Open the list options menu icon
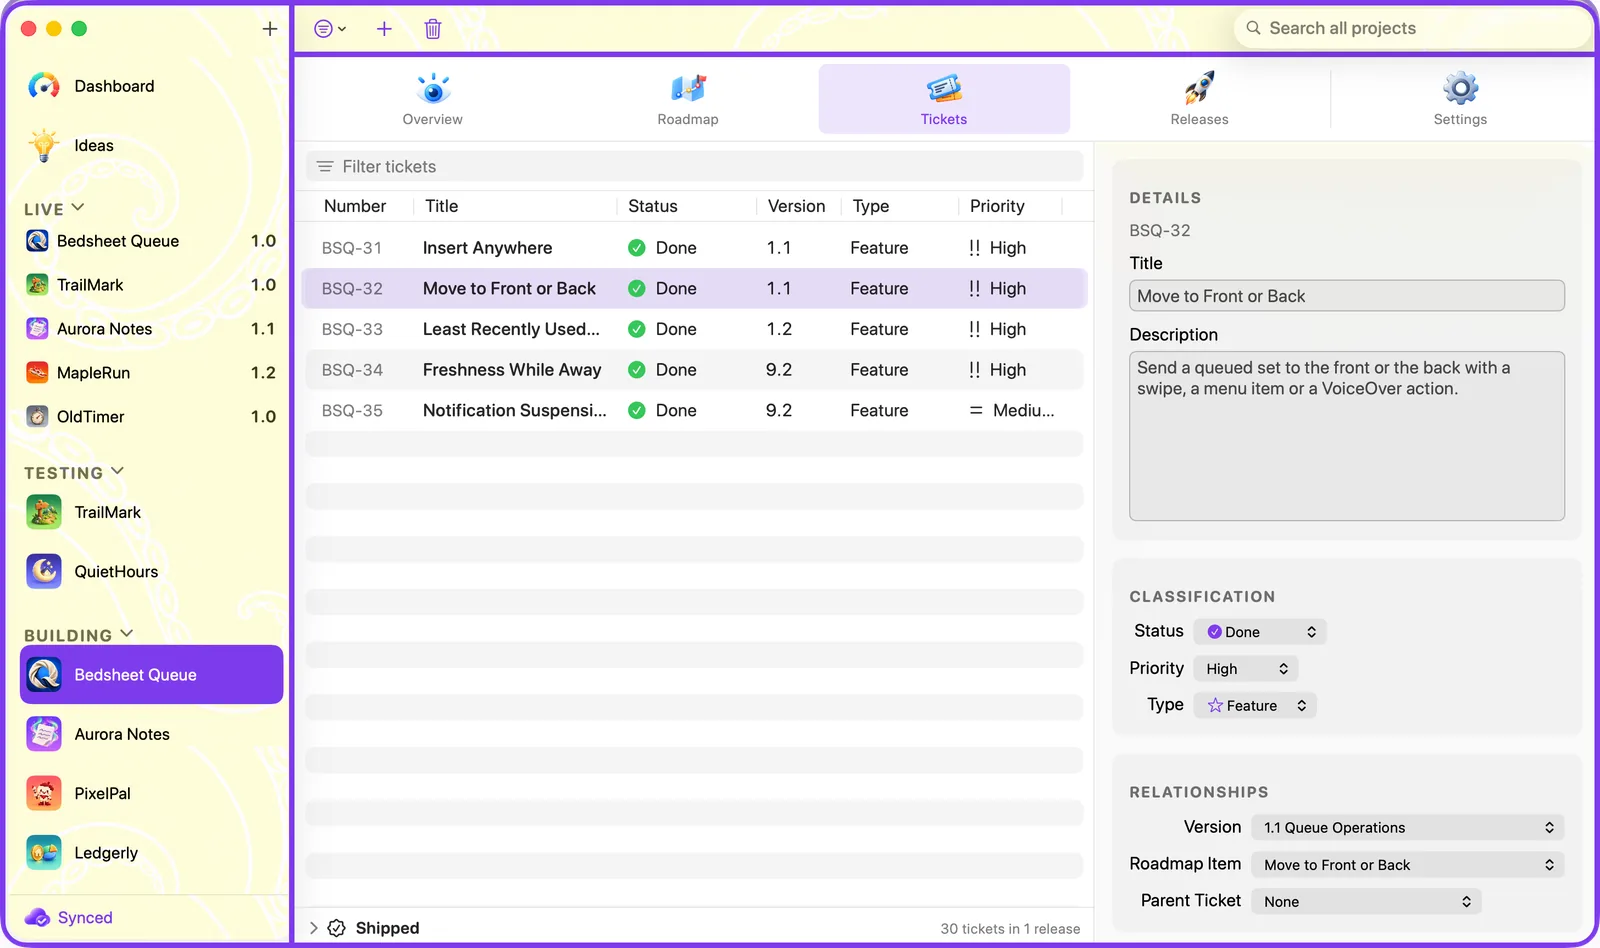The height and width of the screenshot is (948, 1600). click(x=330, y=29)
